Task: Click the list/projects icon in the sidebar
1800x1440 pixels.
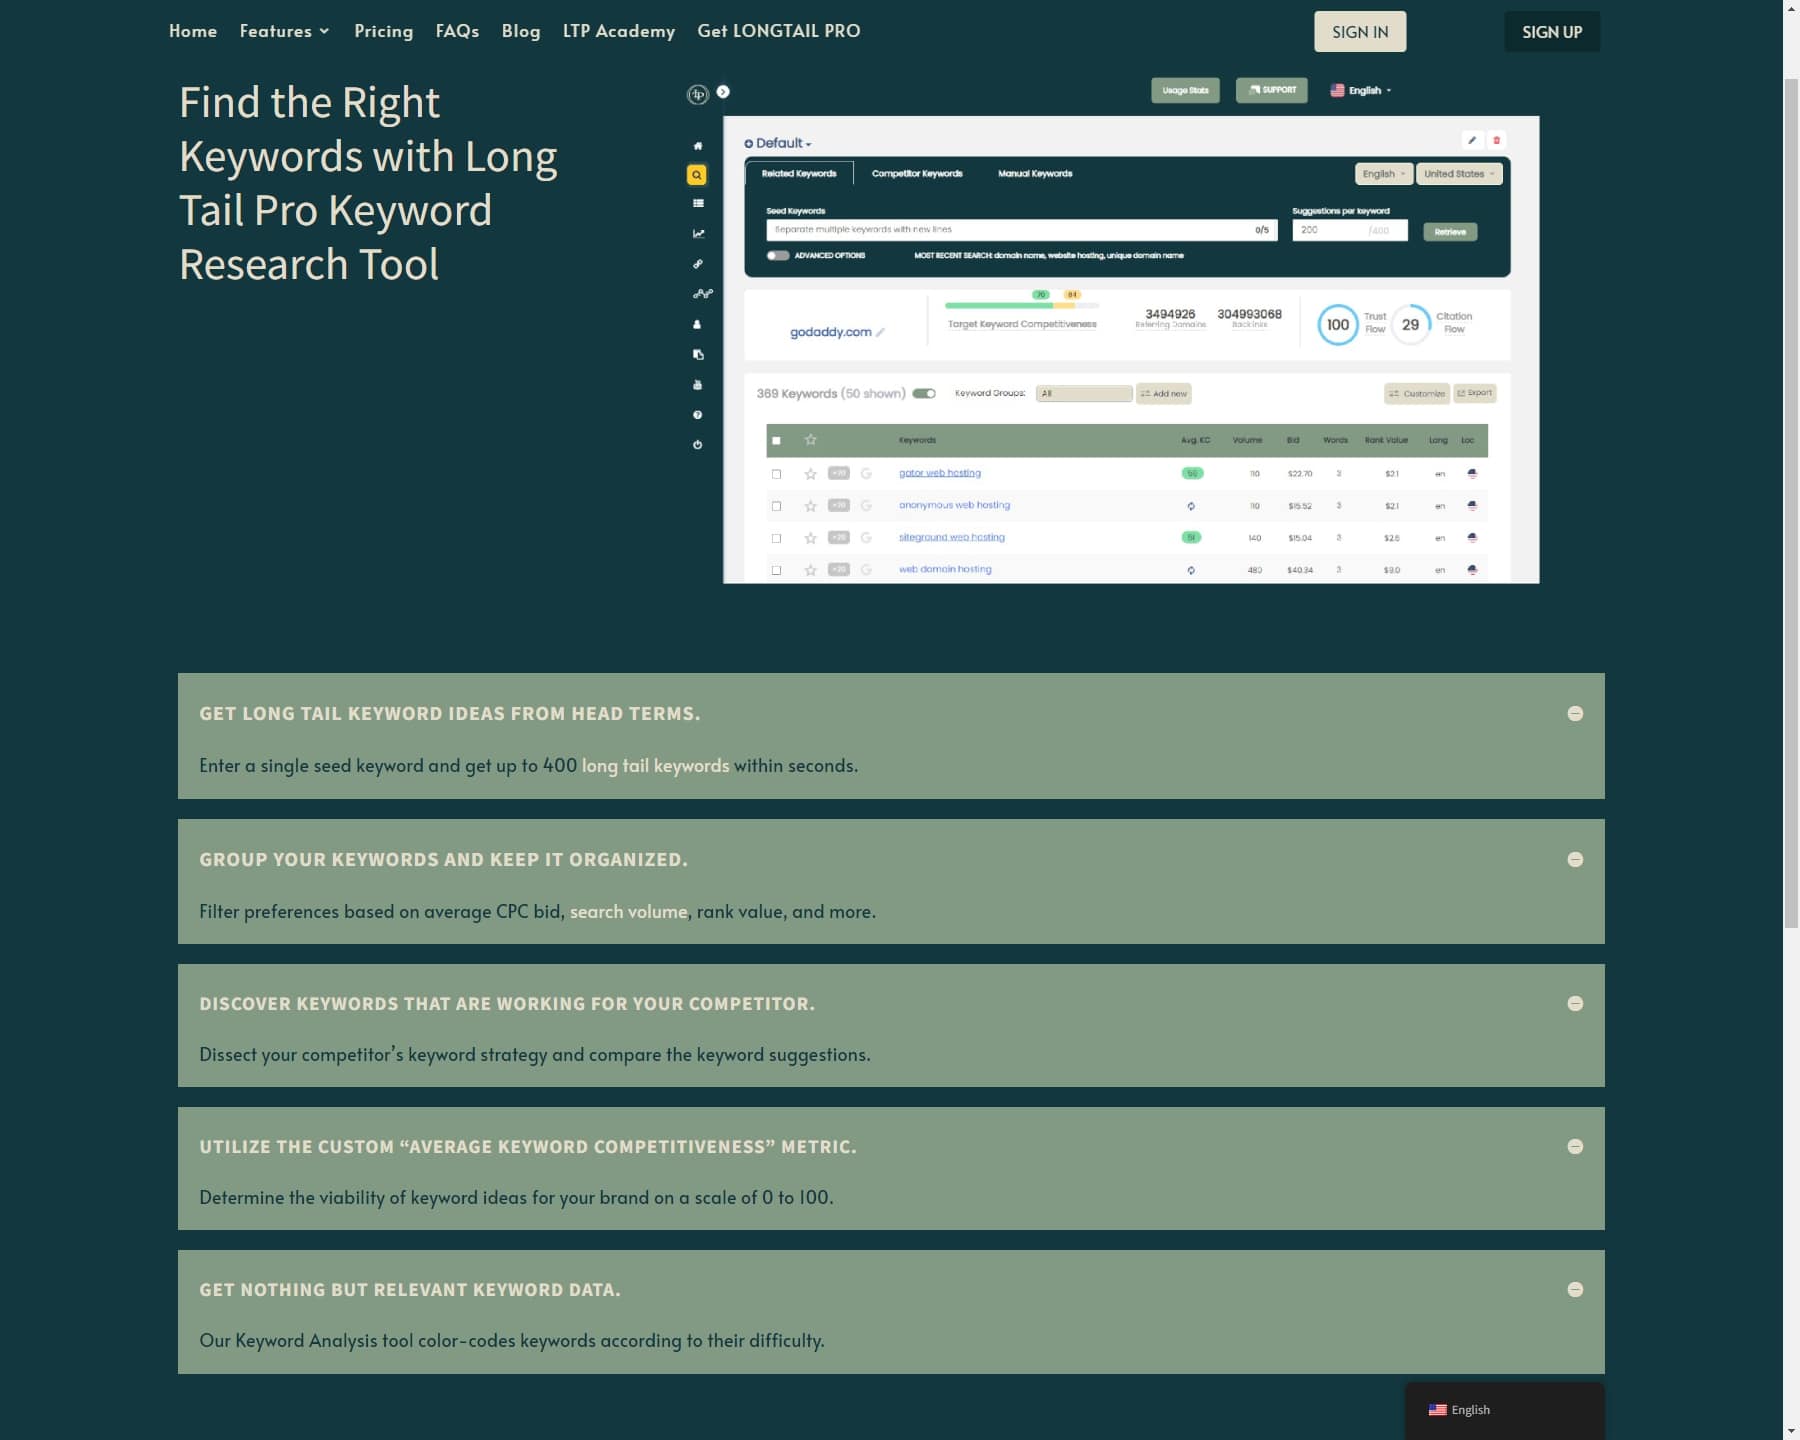Action: [x=697, y=203]
